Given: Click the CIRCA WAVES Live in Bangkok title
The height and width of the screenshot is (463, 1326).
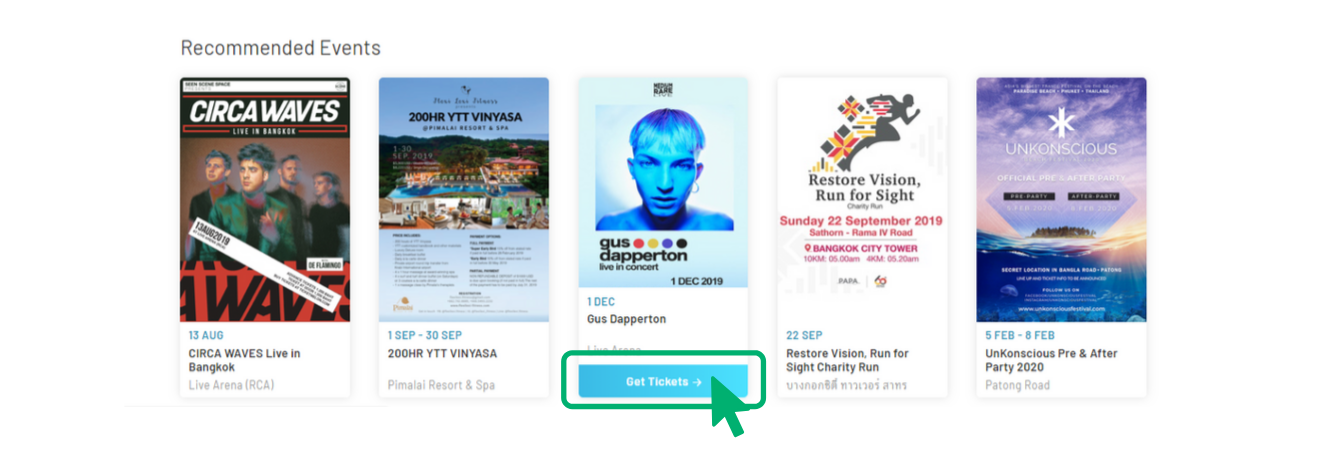Looking at the screenshot, I should 245,360.
